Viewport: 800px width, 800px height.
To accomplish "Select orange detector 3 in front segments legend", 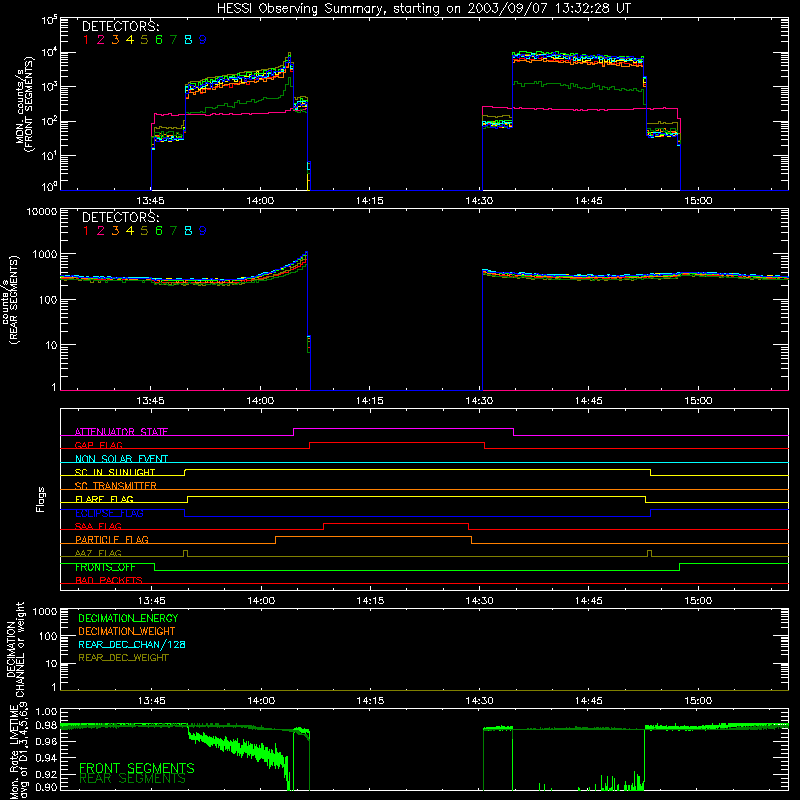I will coord(115,40).
